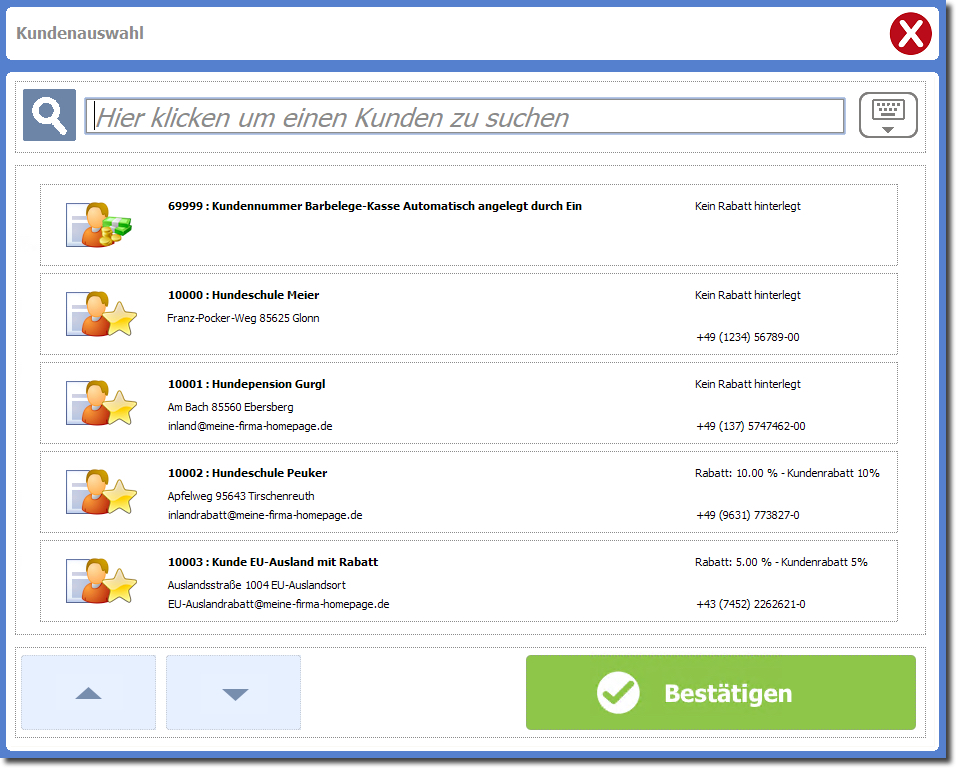
Task: Click the customer icon for Hundeschule Meier
Action: 99,313
